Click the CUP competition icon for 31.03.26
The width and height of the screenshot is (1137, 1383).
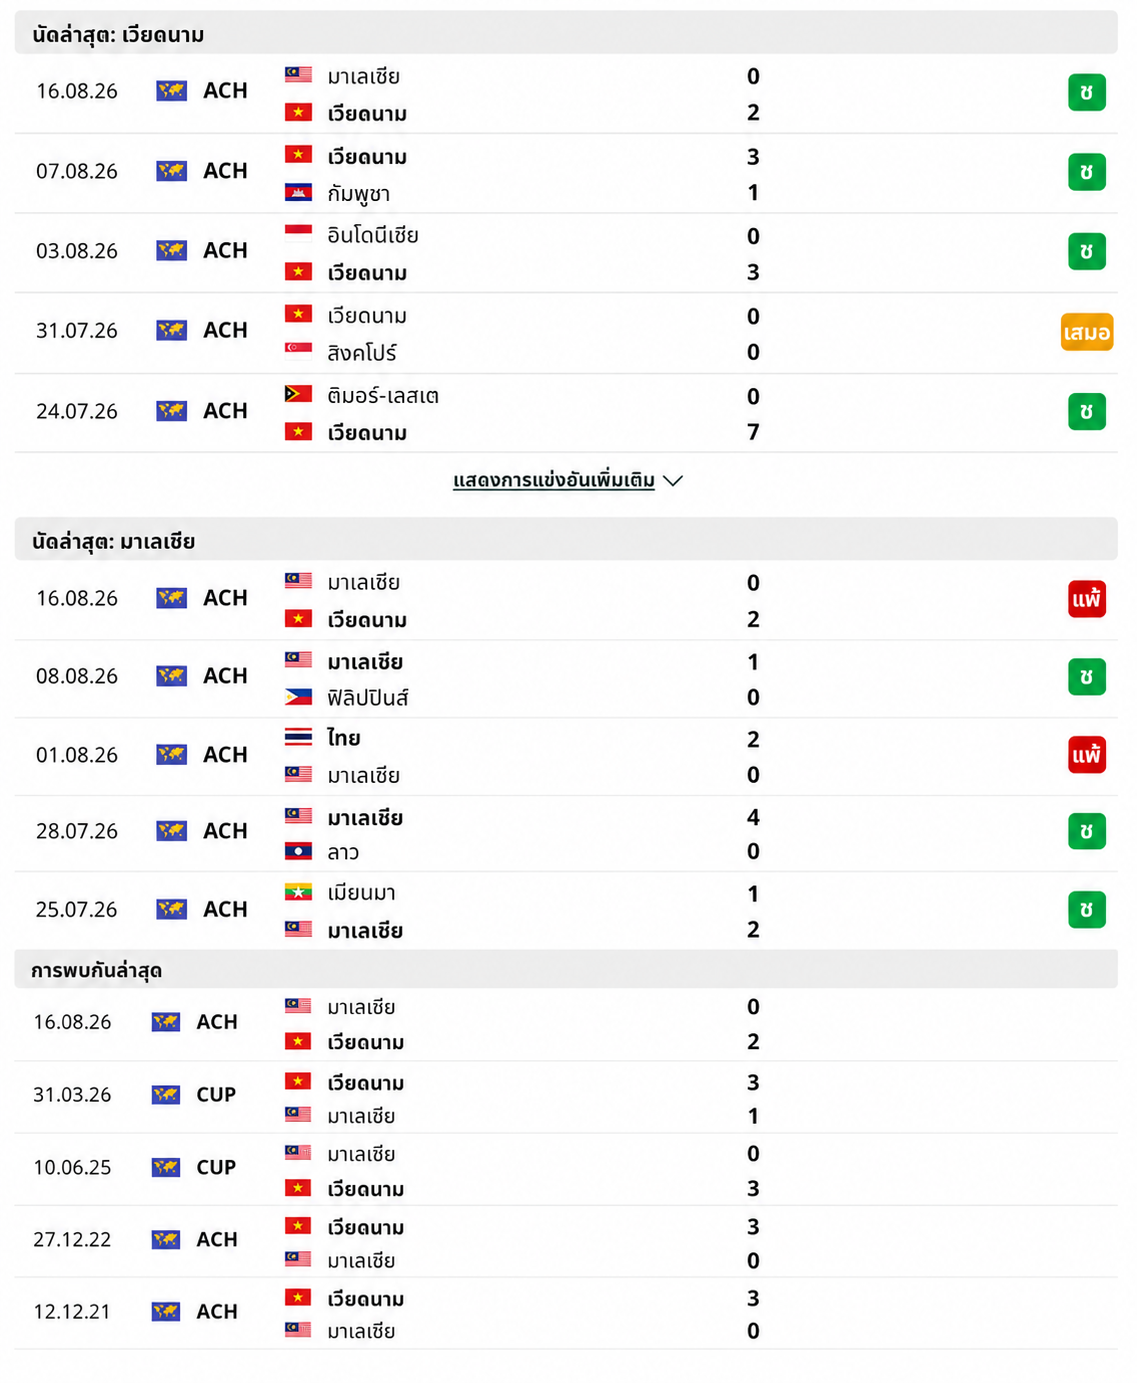pos(166,1095)
